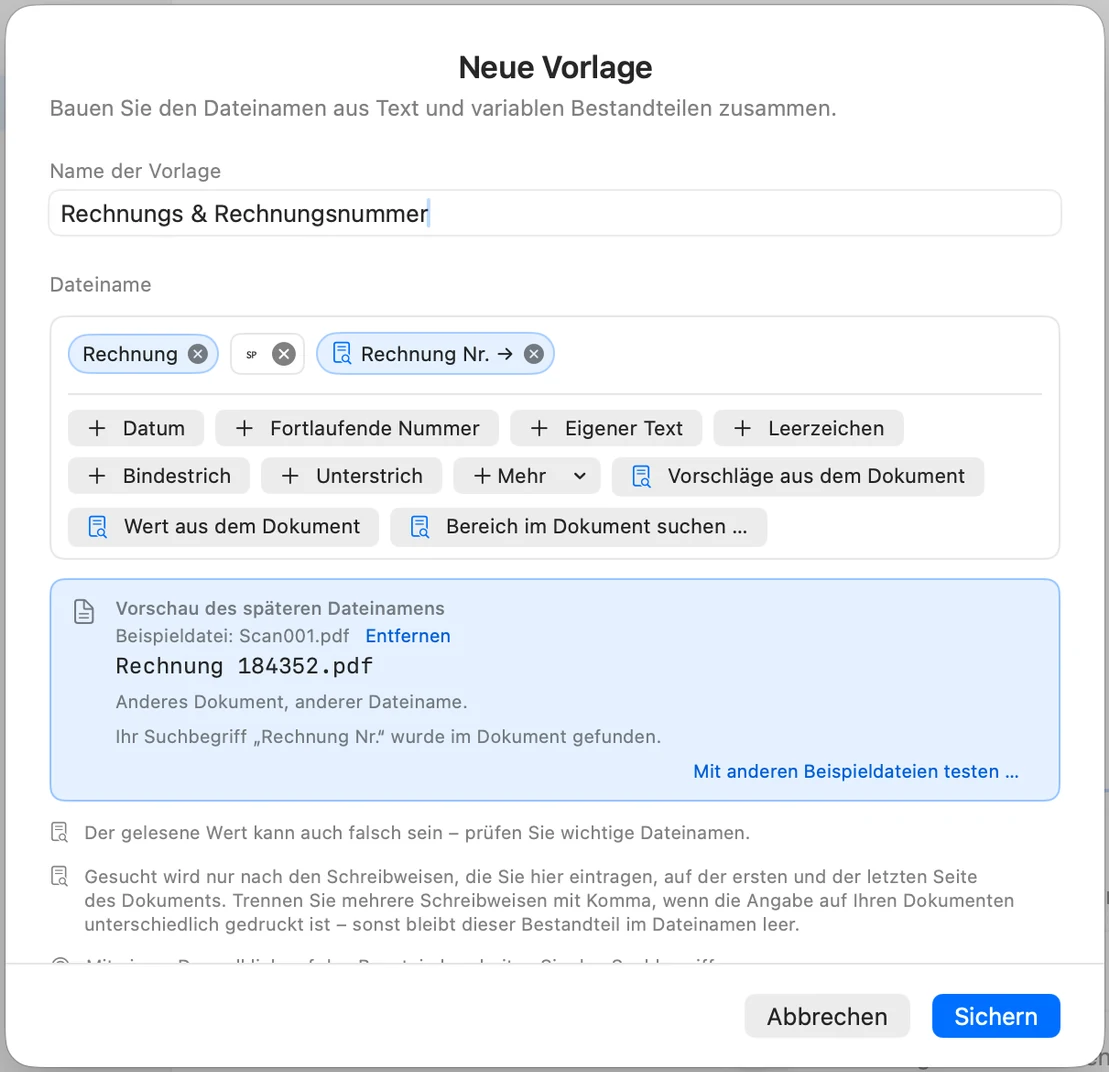Save the template with Sichern
1109x1072 pixels.
click(x=996, y=1016)
